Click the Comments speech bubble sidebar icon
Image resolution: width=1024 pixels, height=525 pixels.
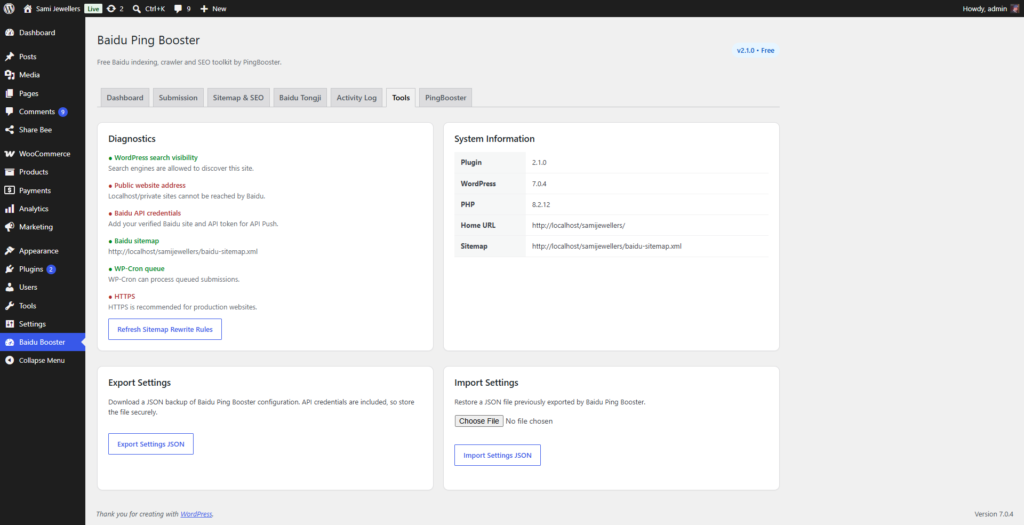(9, 112)
